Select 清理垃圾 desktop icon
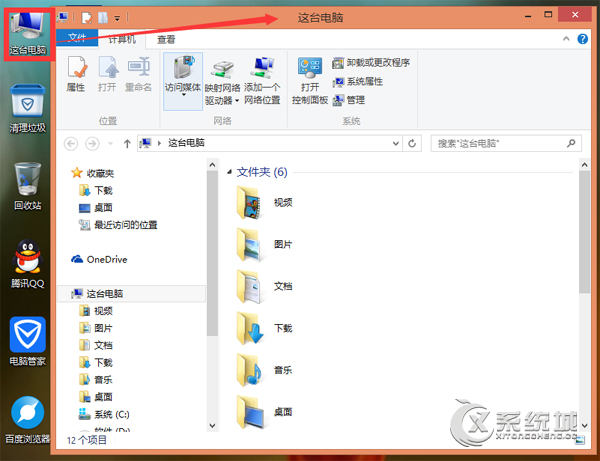 (x=28, y=109)
